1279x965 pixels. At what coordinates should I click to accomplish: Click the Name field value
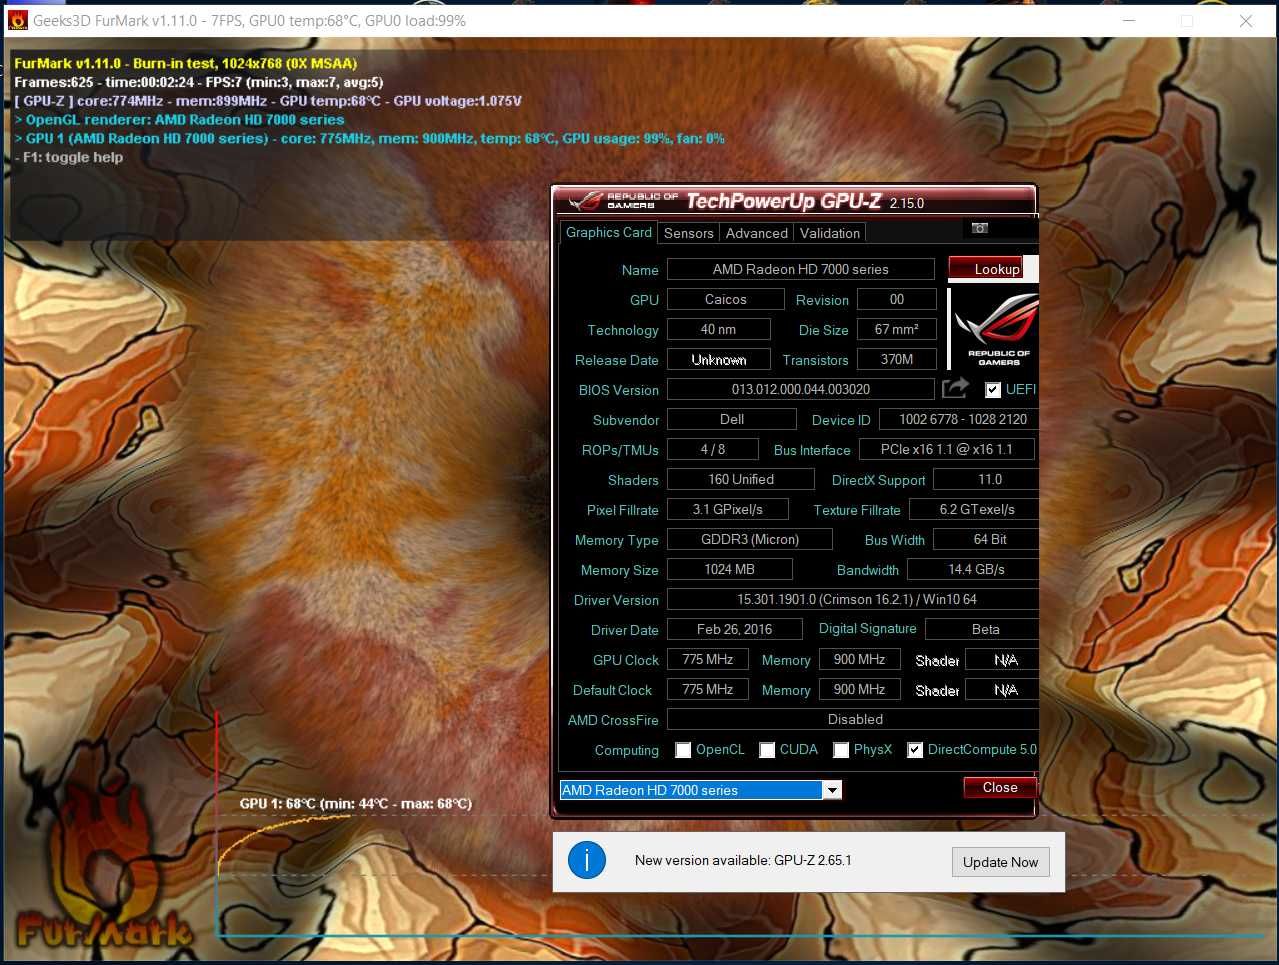(x=801, y=269)
